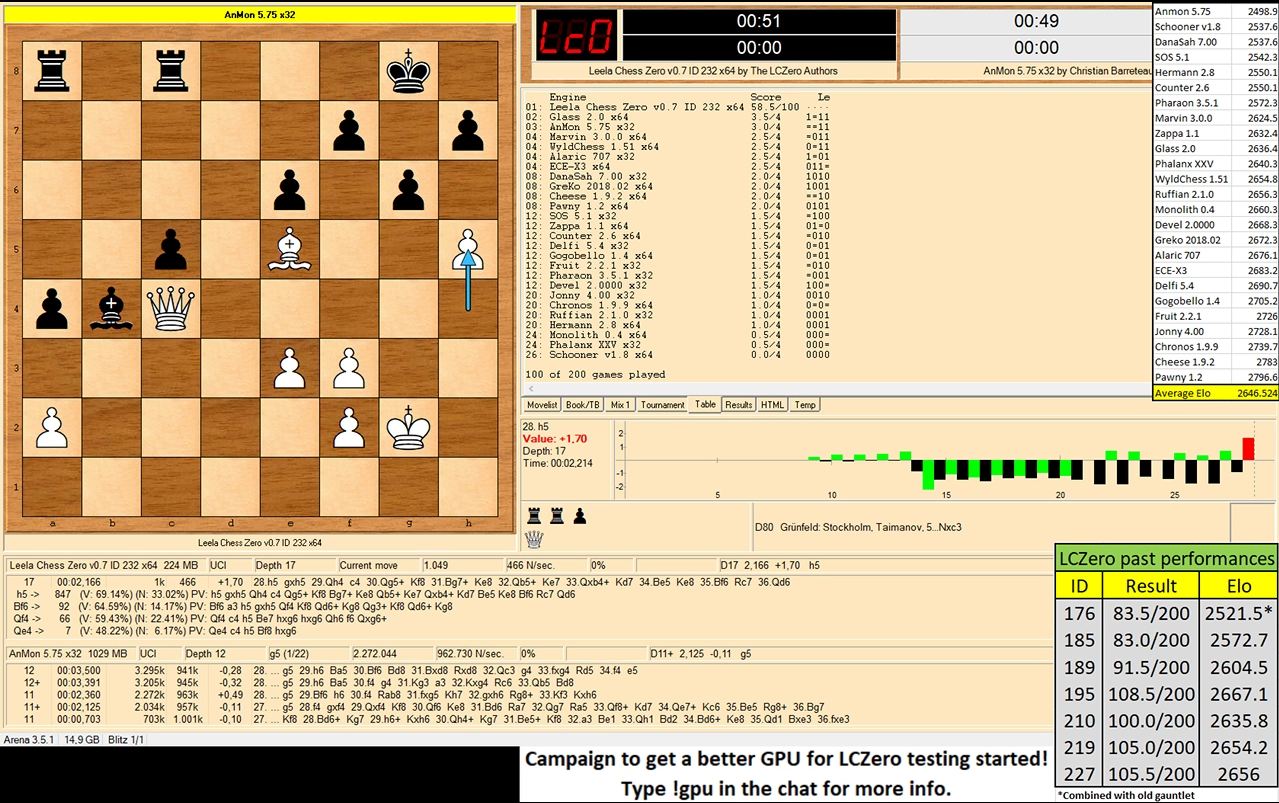
Task: Select the black bishop on b4
Action: pos(111,309)
